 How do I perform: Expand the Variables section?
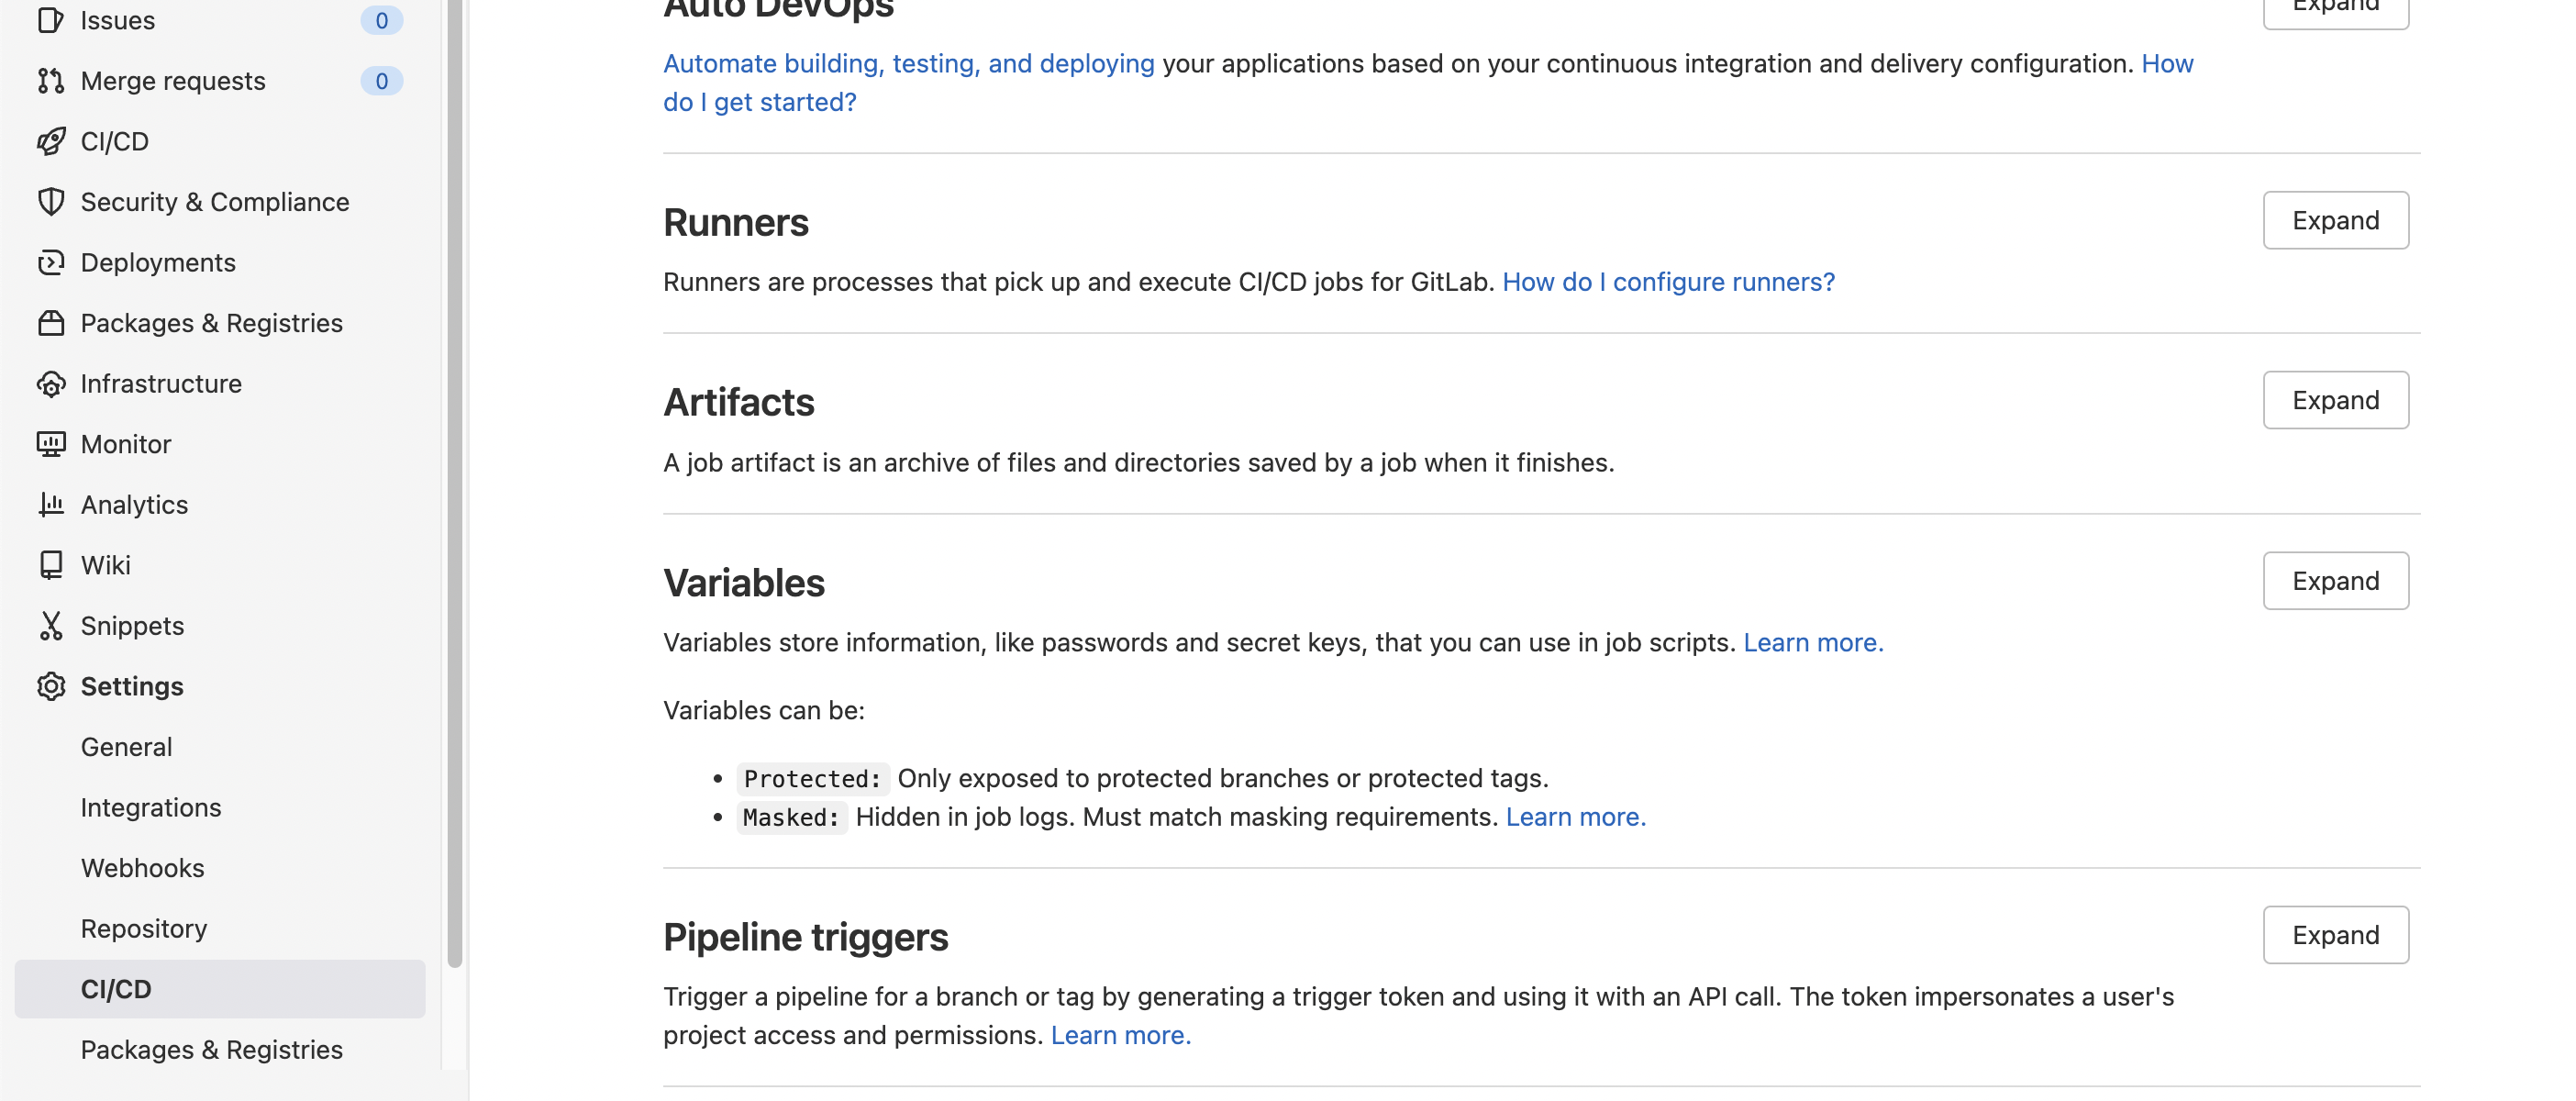tap(2335, 581)
